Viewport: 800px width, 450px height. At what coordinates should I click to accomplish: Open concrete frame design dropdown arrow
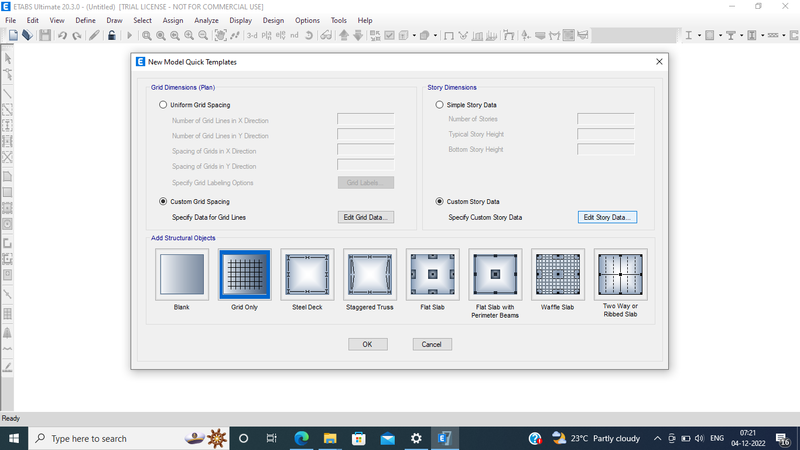pos(720,35)
